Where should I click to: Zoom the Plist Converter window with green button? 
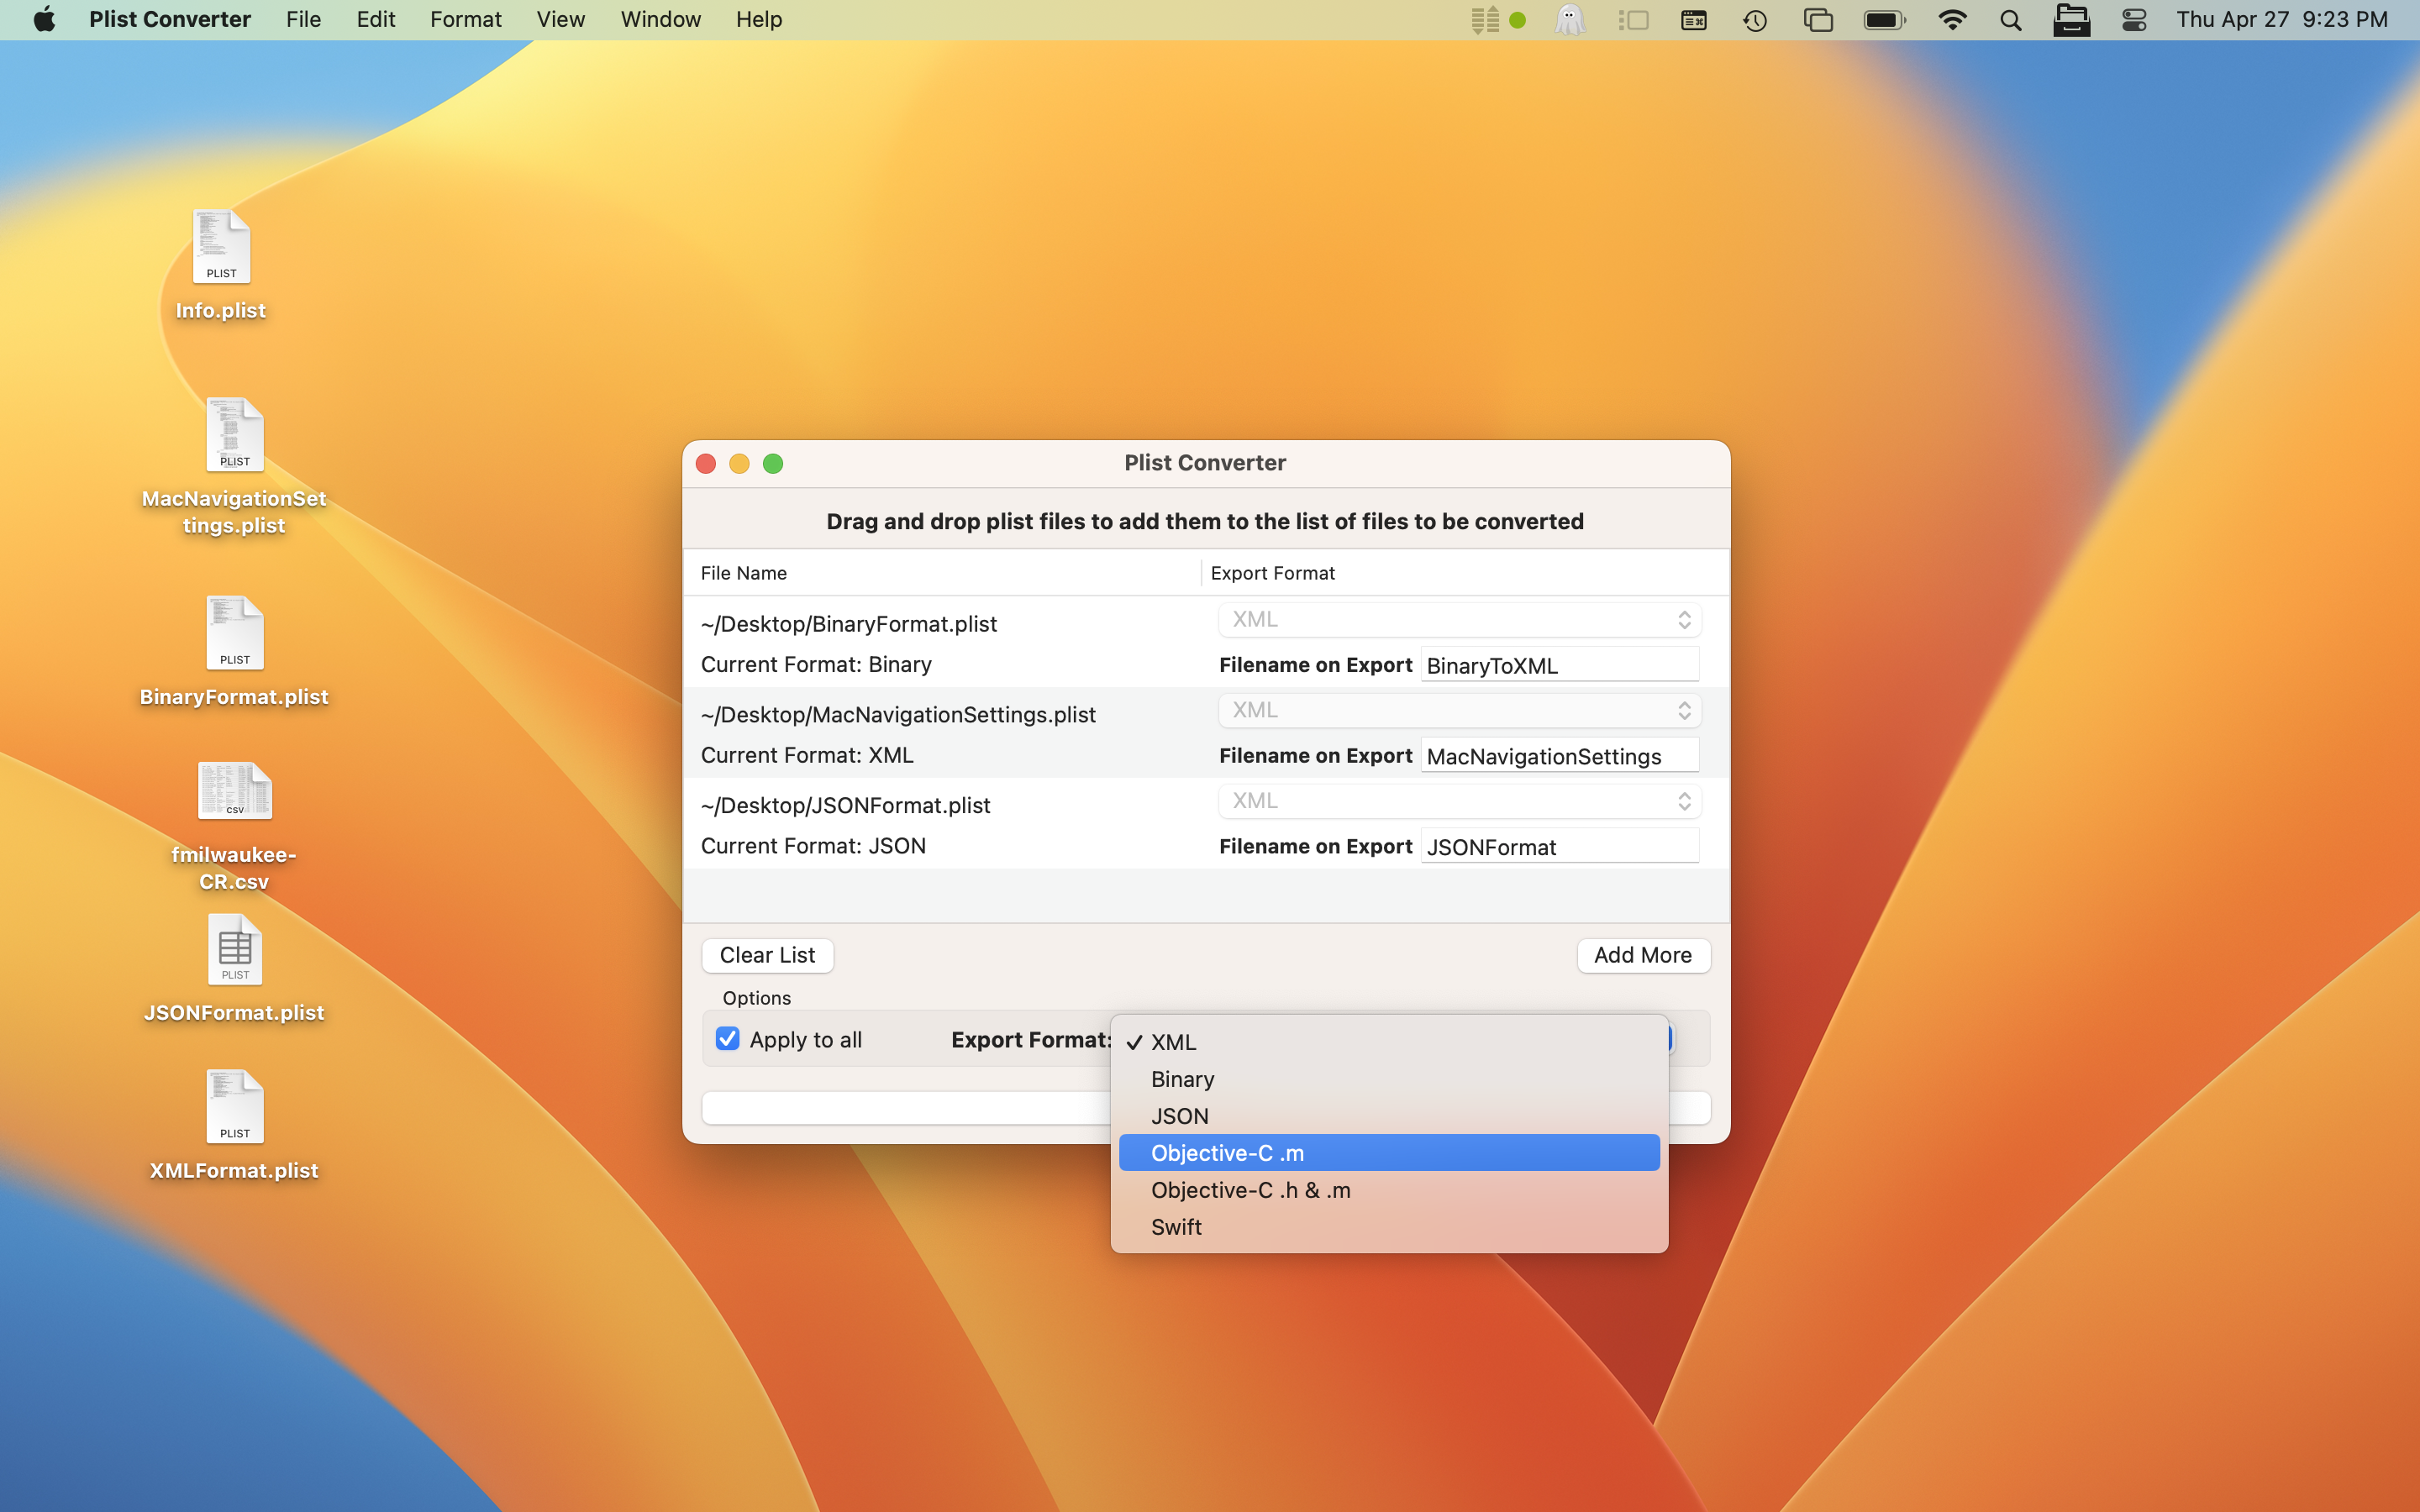coord(773,463)
